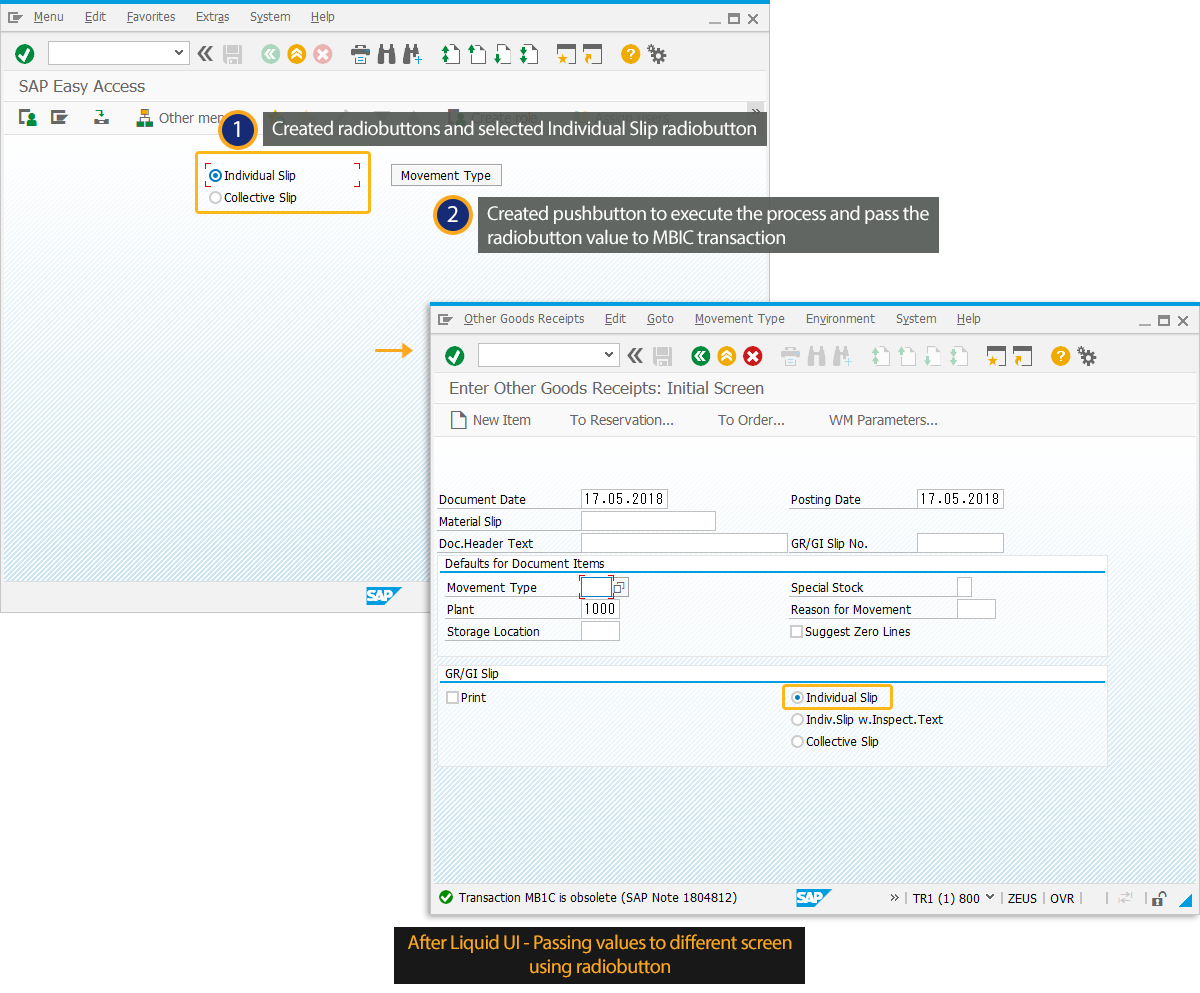Viewport: 1200px width, 993px height.
Task: Open Movement Type value help icon
Action: coord(620,588)
